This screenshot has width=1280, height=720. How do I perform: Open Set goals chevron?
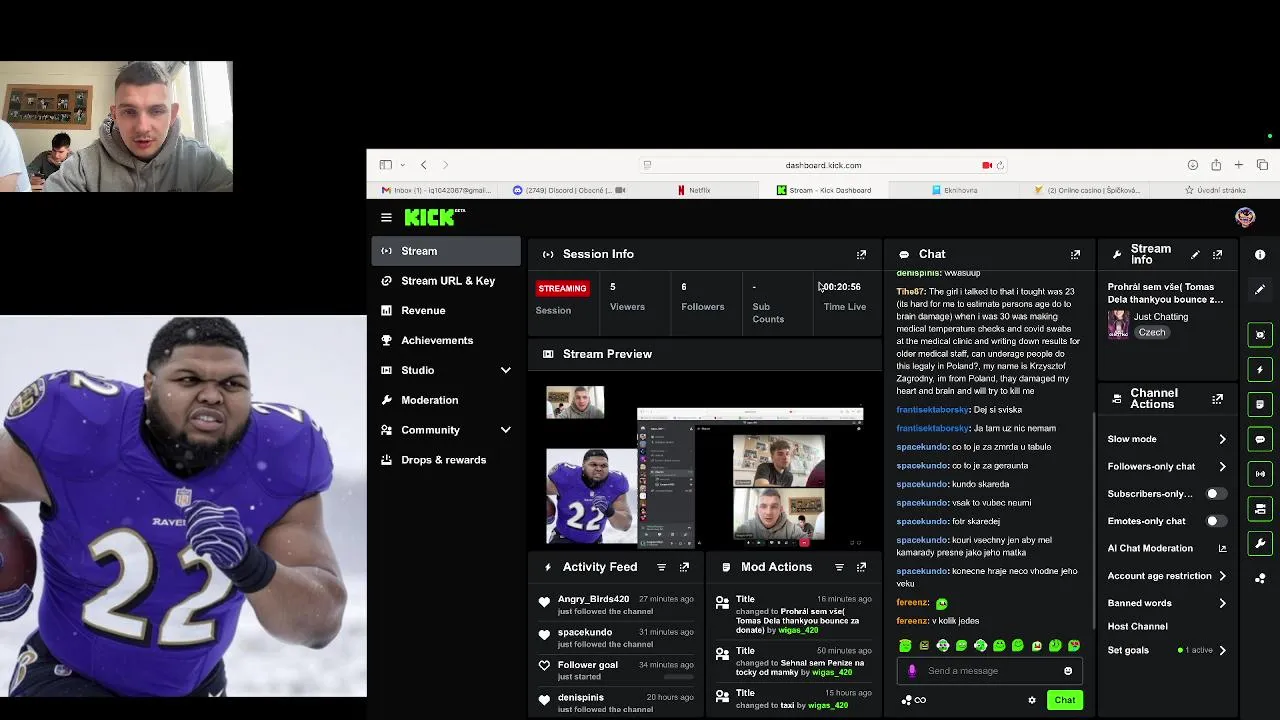pos(1222,650)
